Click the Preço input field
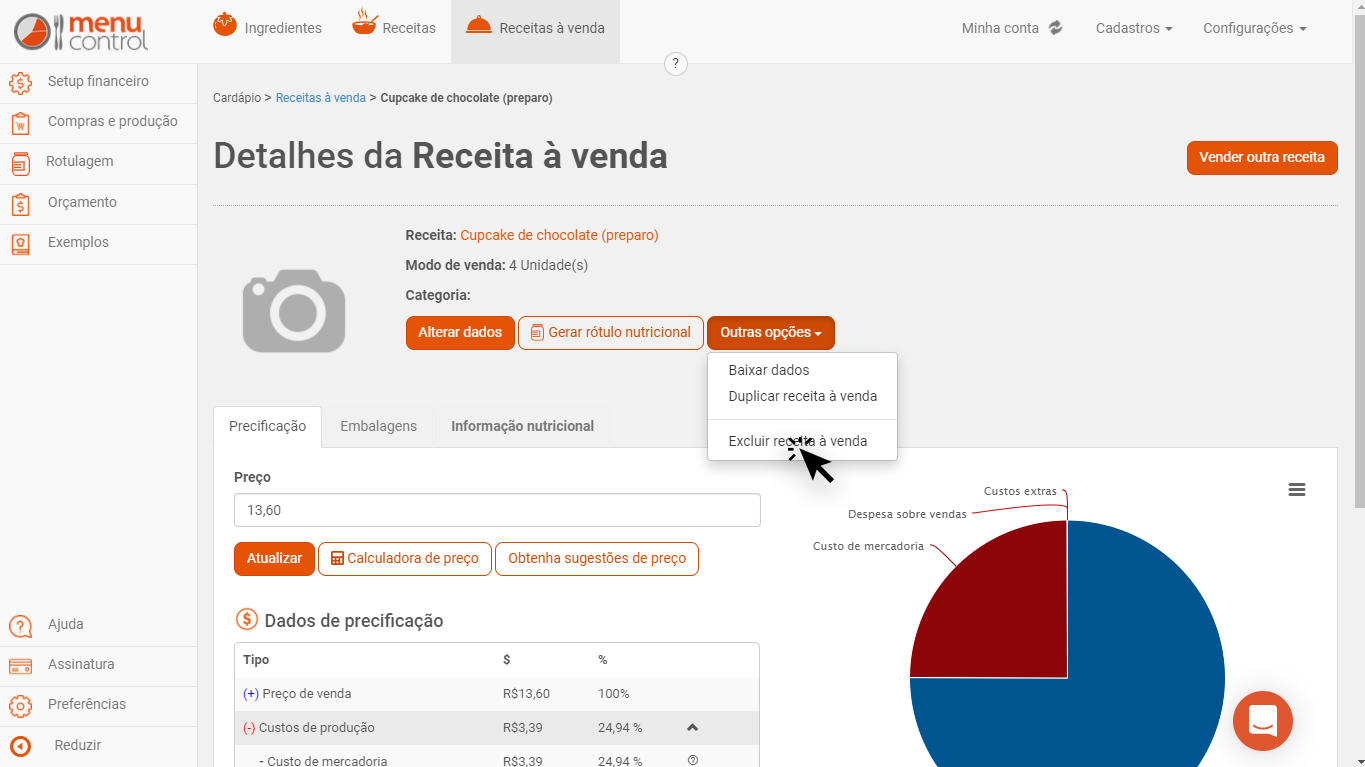 pos(497,510)
